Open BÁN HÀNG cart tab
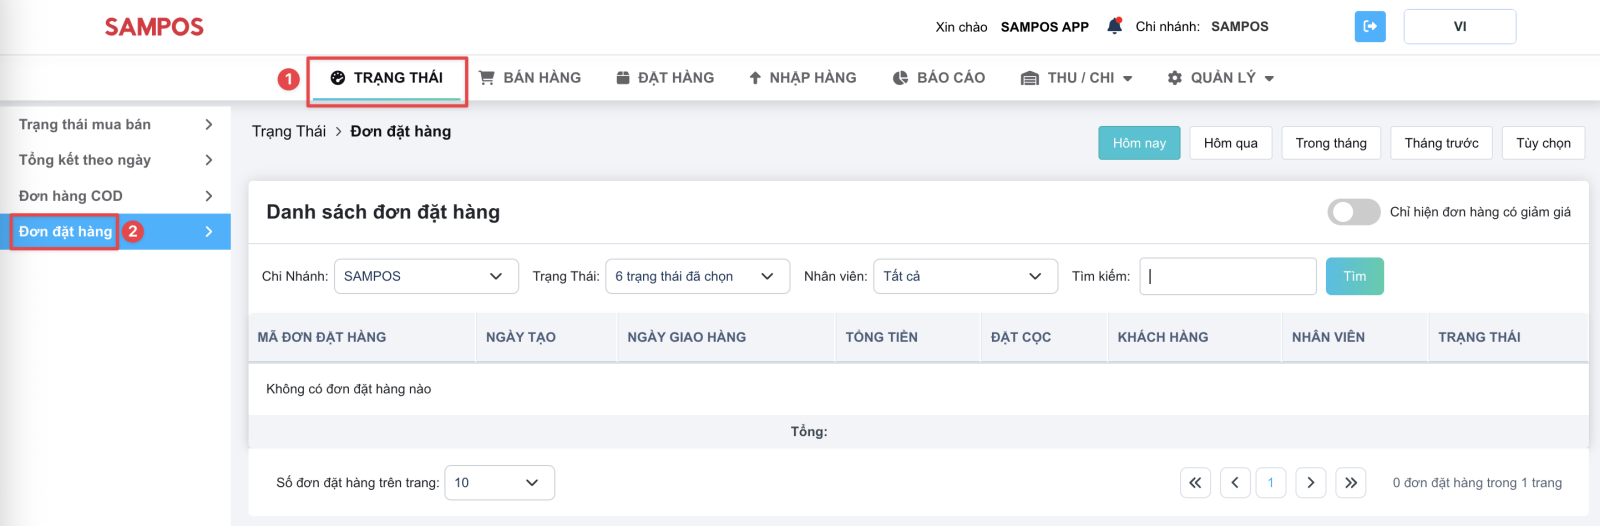Screen dimensions: 1600x526 (530, 78)
